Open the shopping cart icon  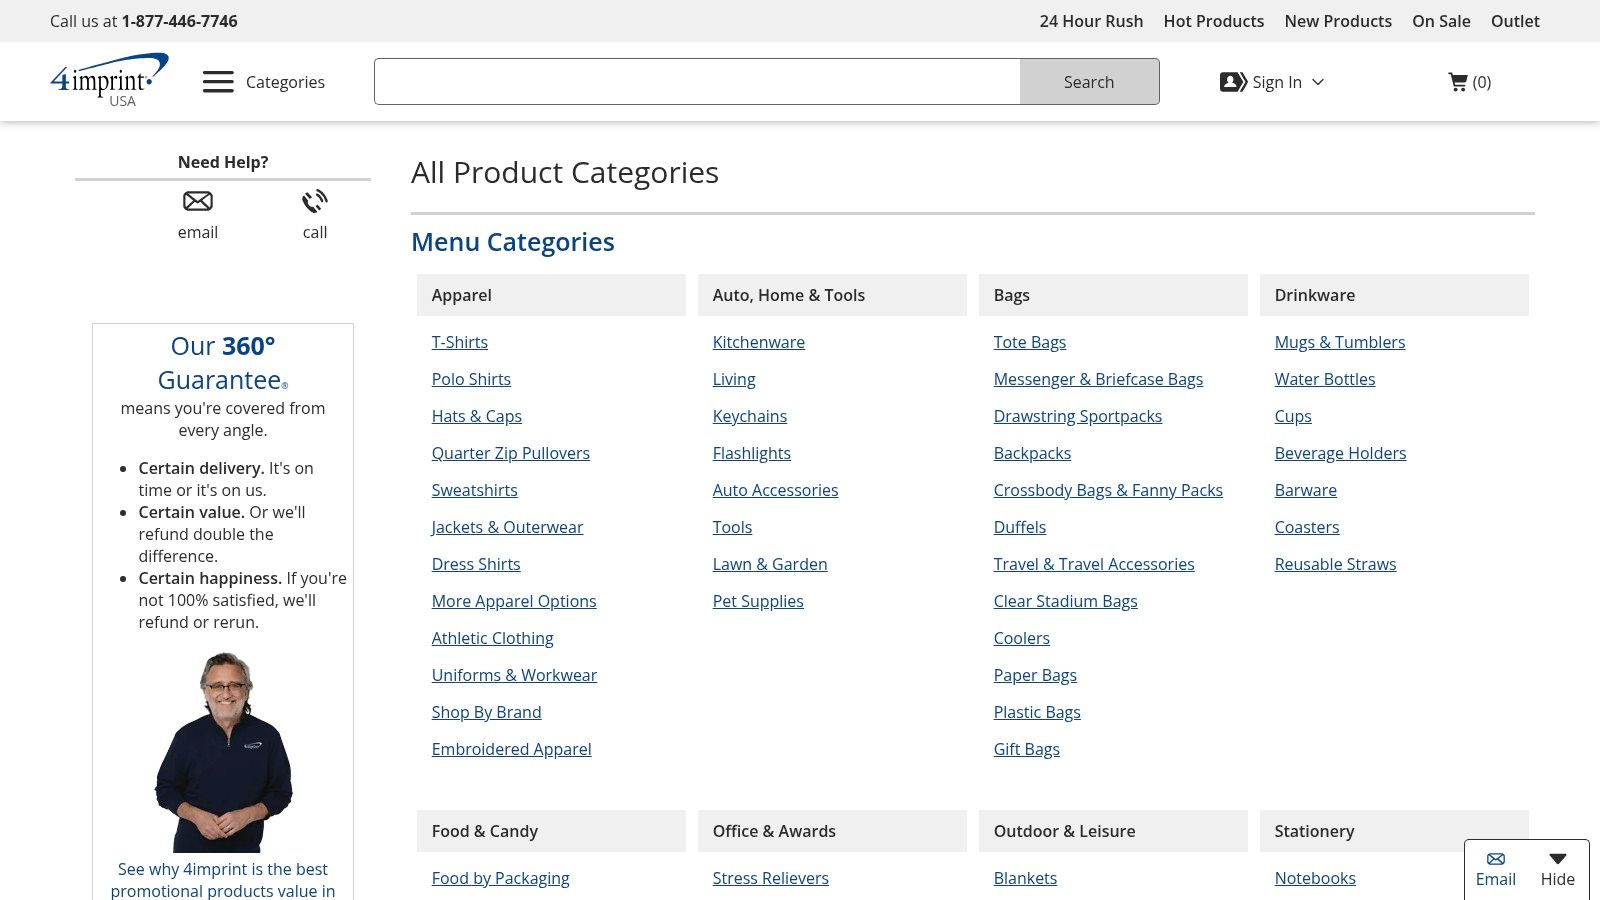click(x=1458, y=82)
